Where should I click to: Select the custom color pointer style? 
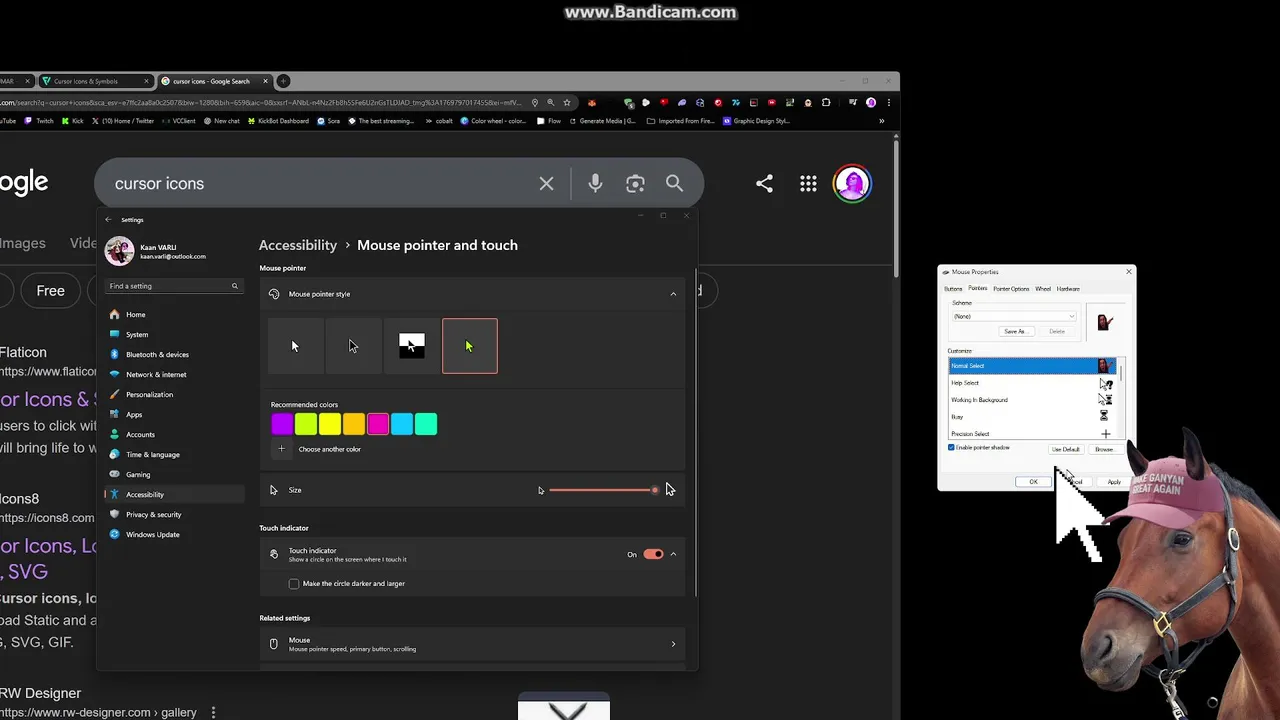point(470,346)
